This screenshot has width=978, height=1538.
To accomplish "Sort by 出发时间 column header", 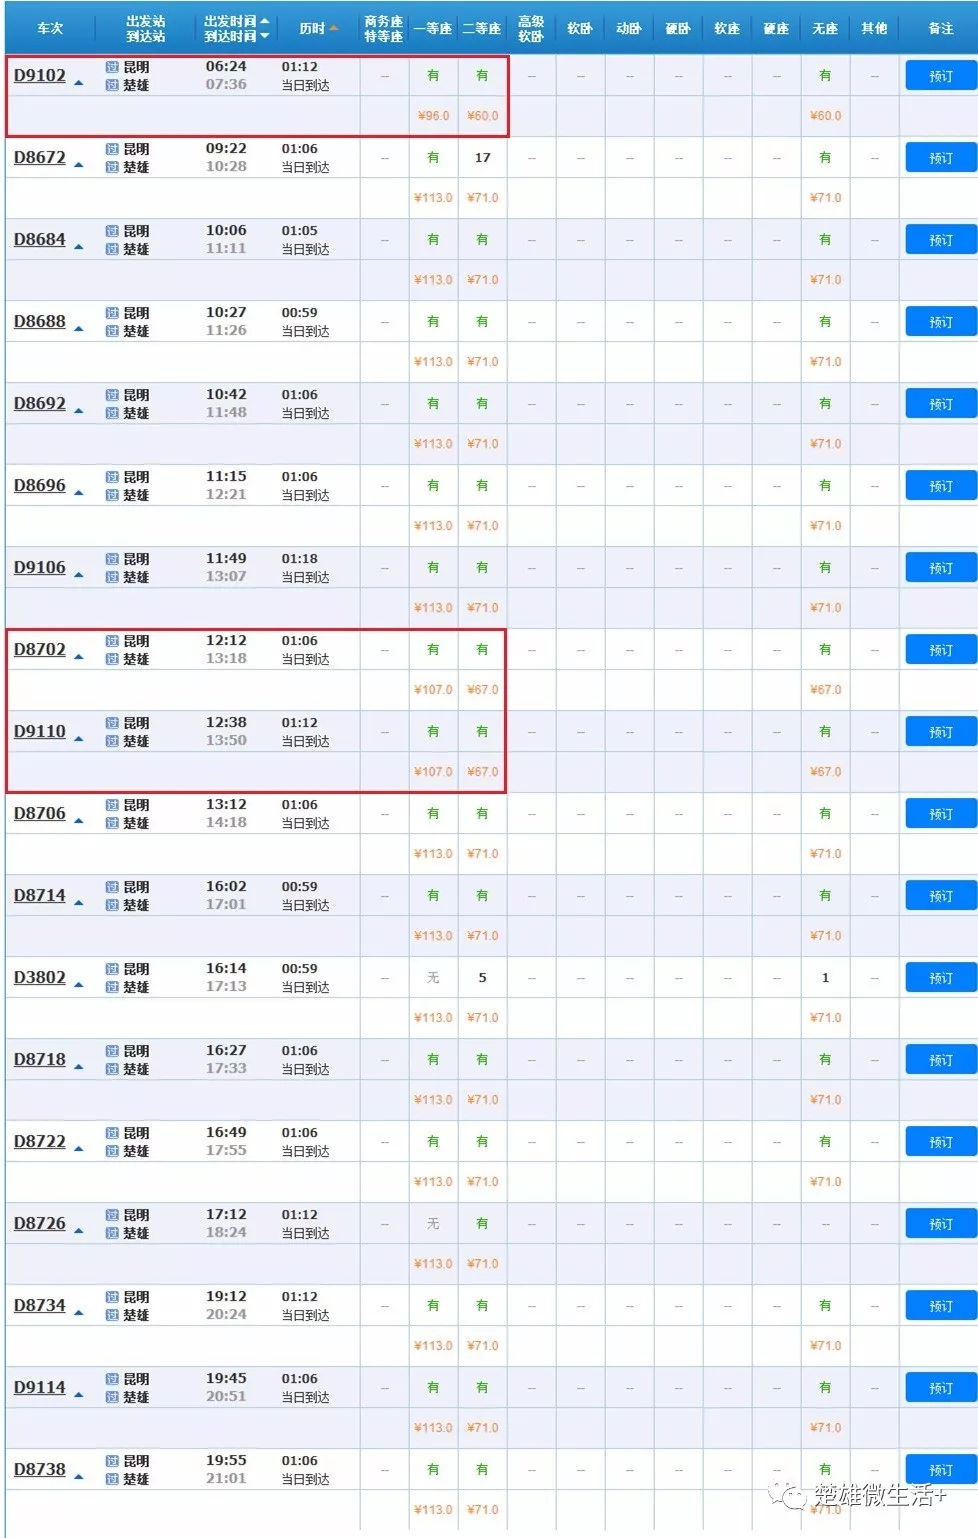I will [x=236, y=21].
